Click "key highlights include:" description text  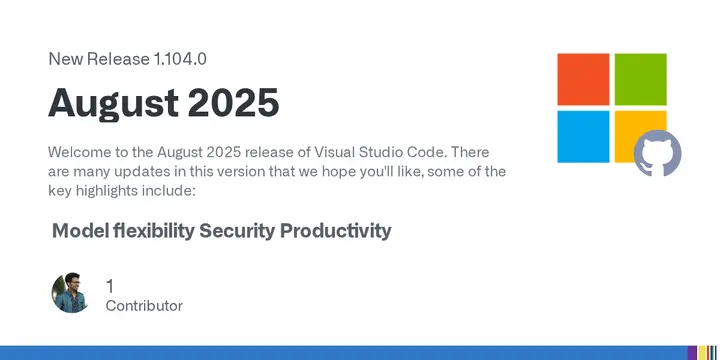pyautogui.click(x=122, y=191)
